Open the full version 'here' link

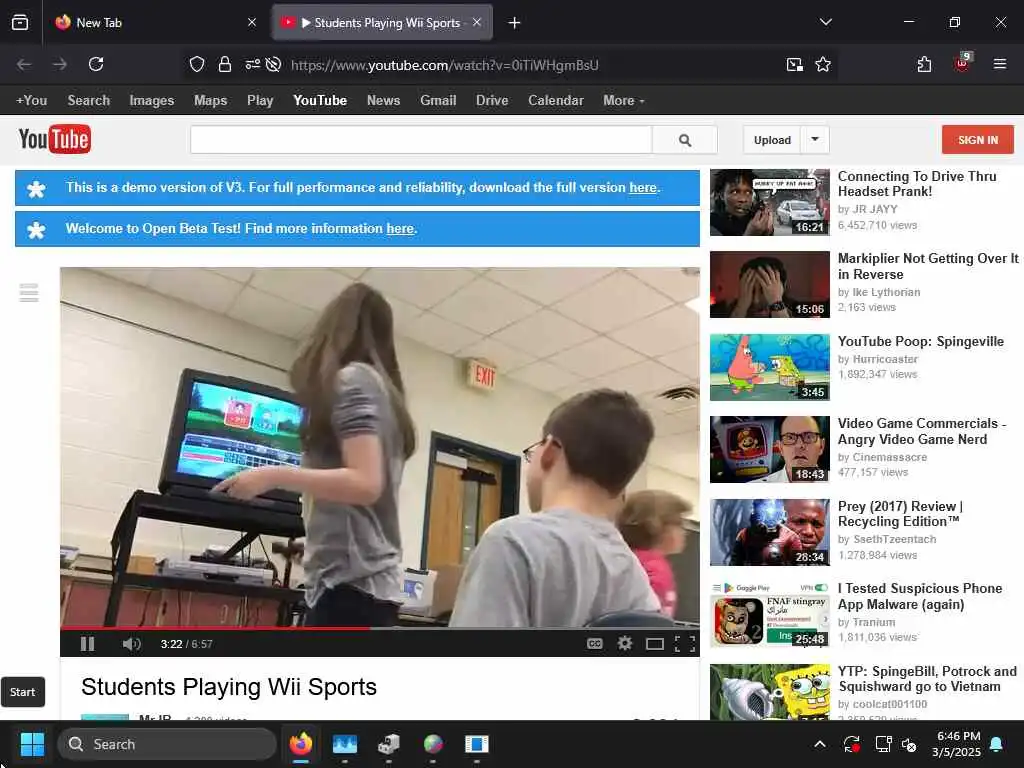[x=643, y=187]
